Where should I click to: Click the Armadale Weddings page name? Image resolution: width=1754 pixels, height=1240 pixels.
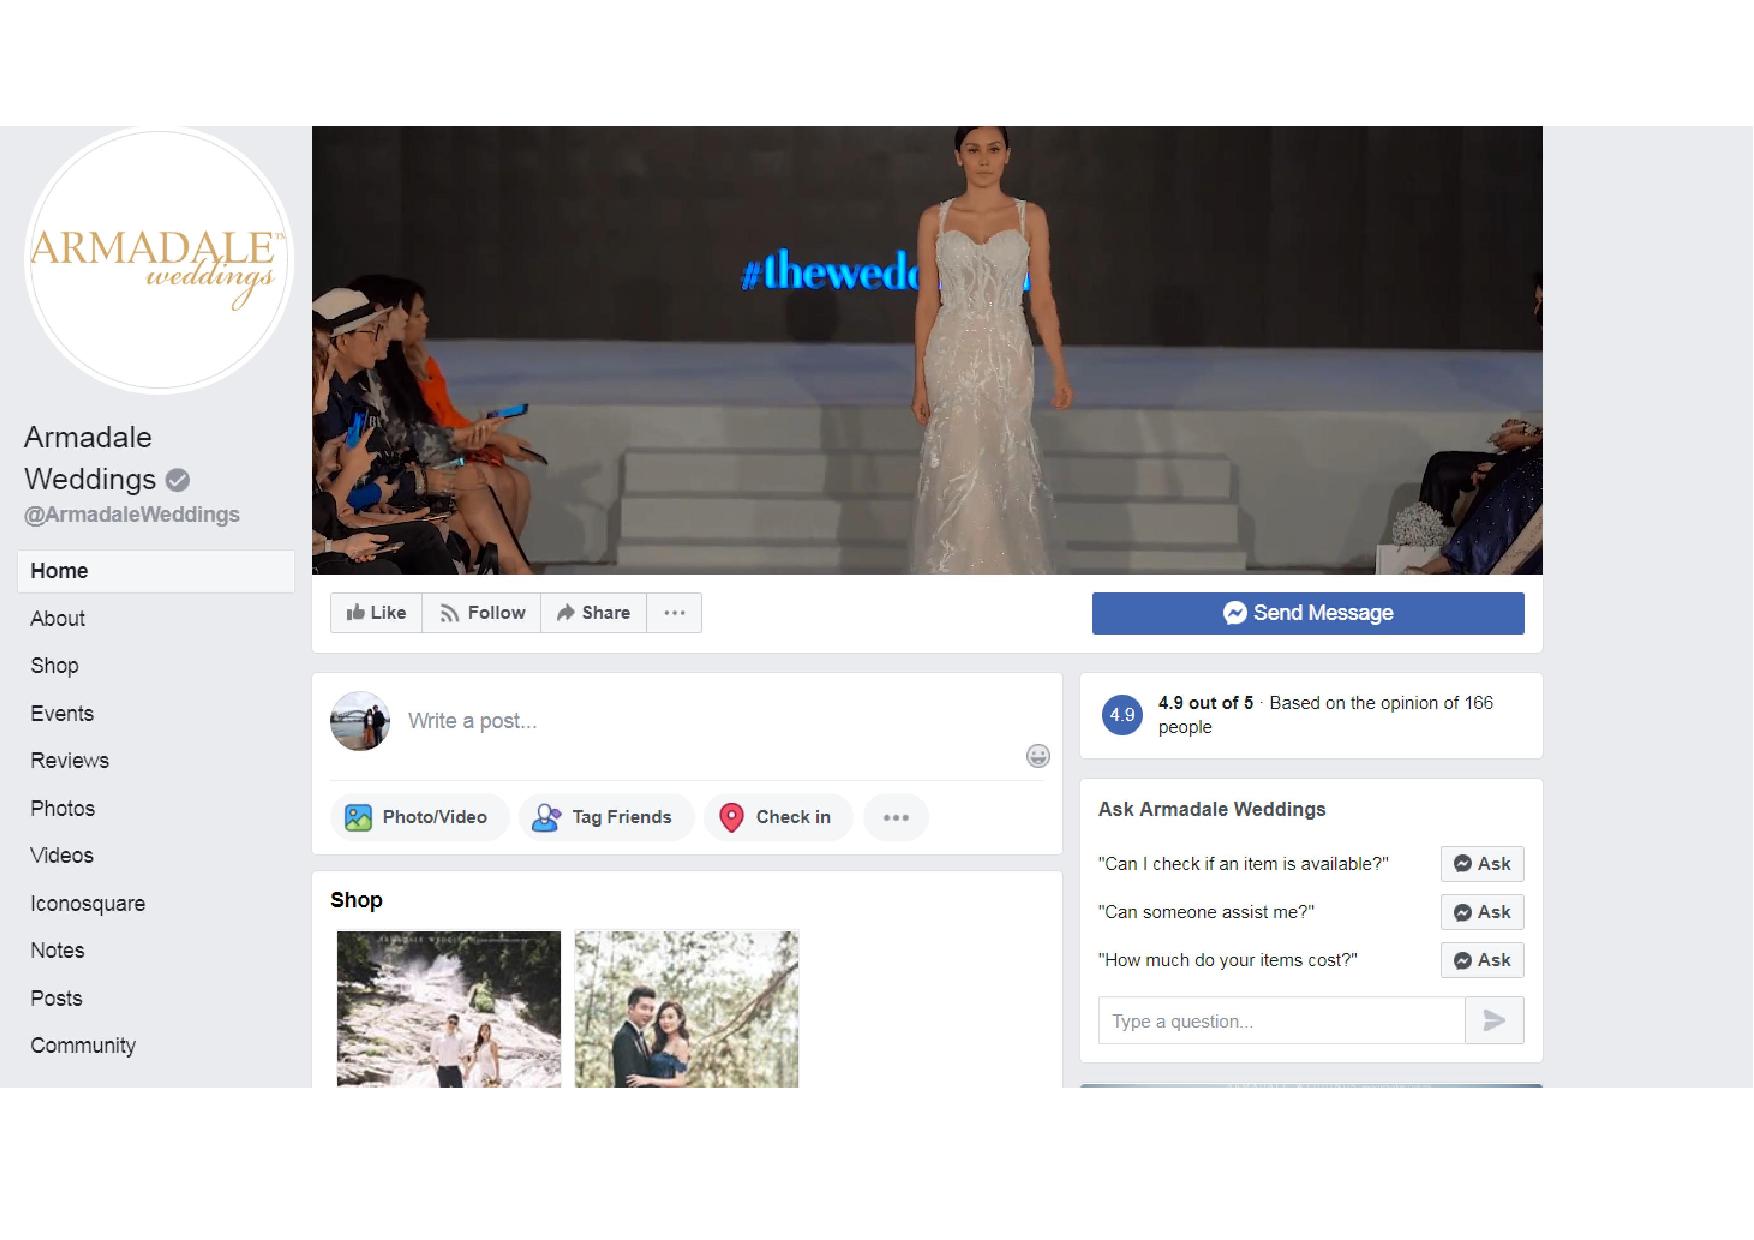pyautogui.click(x=90, y=458)
